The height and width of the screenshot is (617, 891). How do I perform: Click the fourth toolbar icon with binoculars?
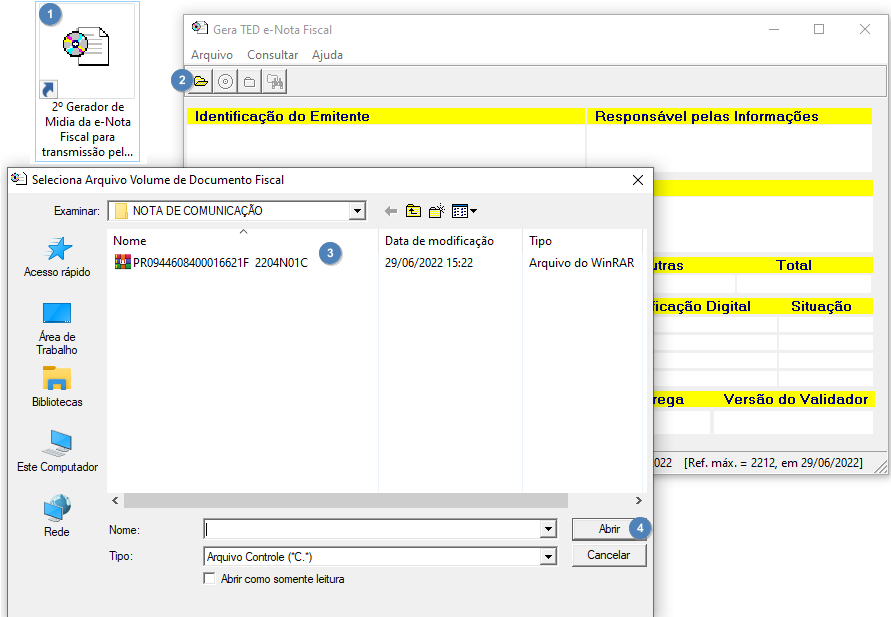(x=275, y=82)
